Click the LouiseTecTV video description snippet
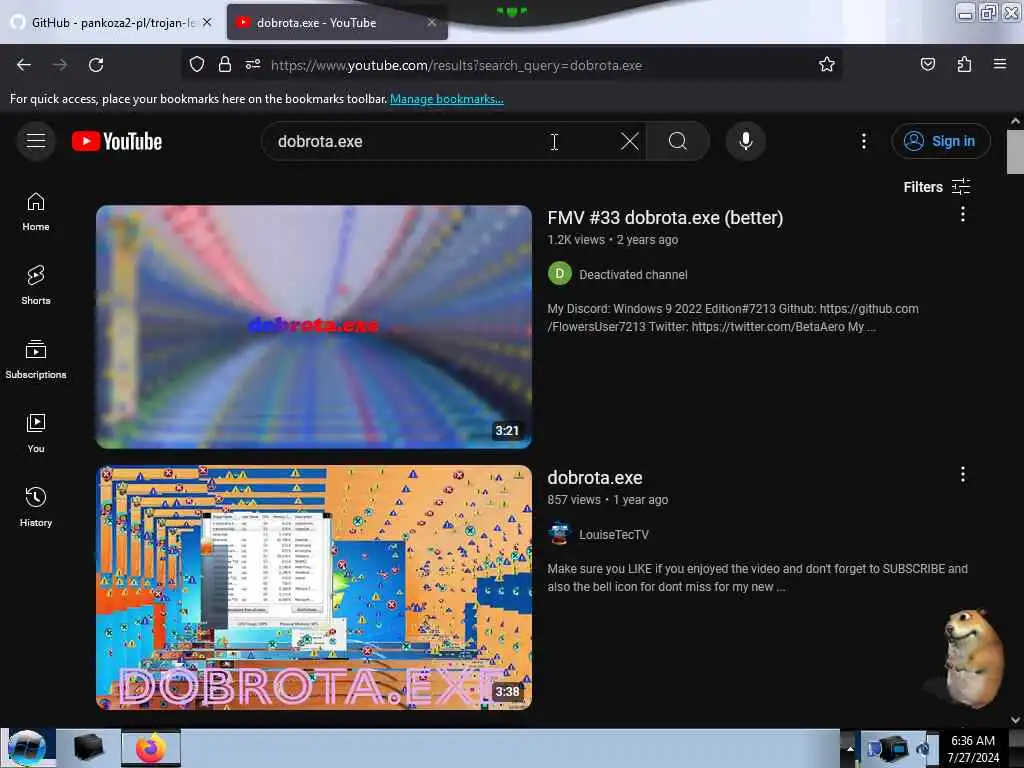 [758, 577]
